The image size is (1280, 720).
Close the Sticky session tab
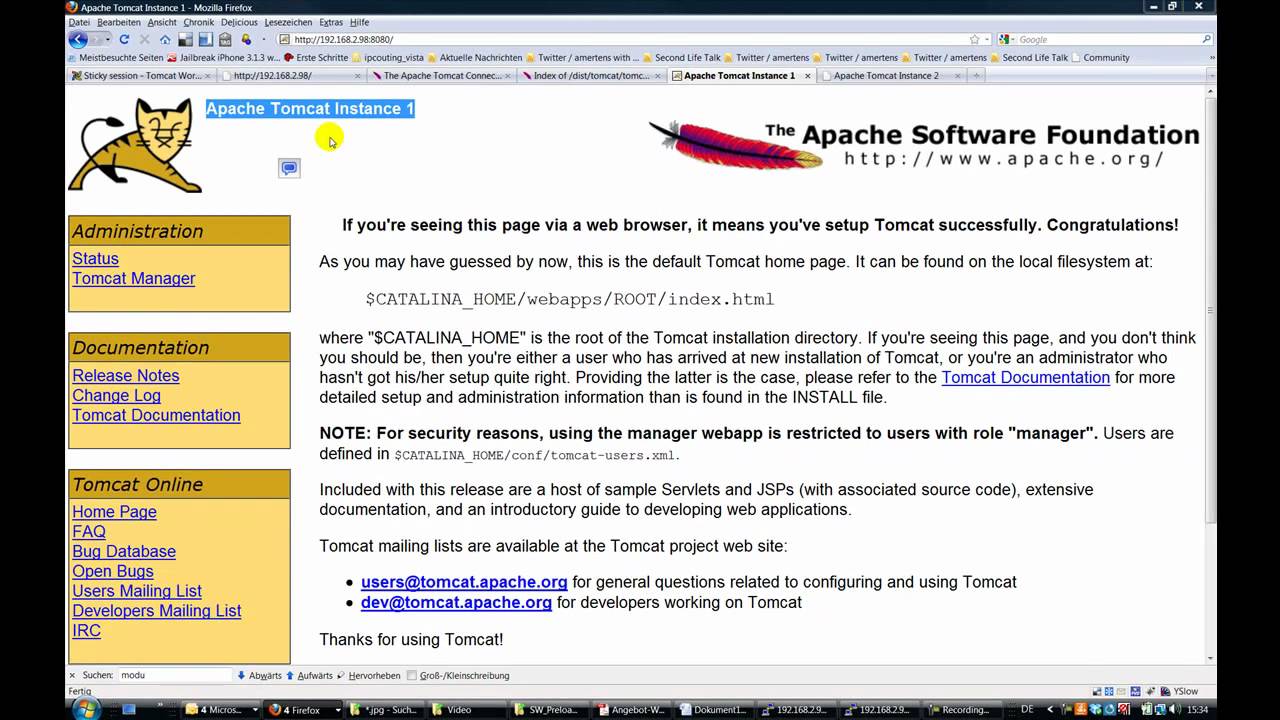coord(209,76)
